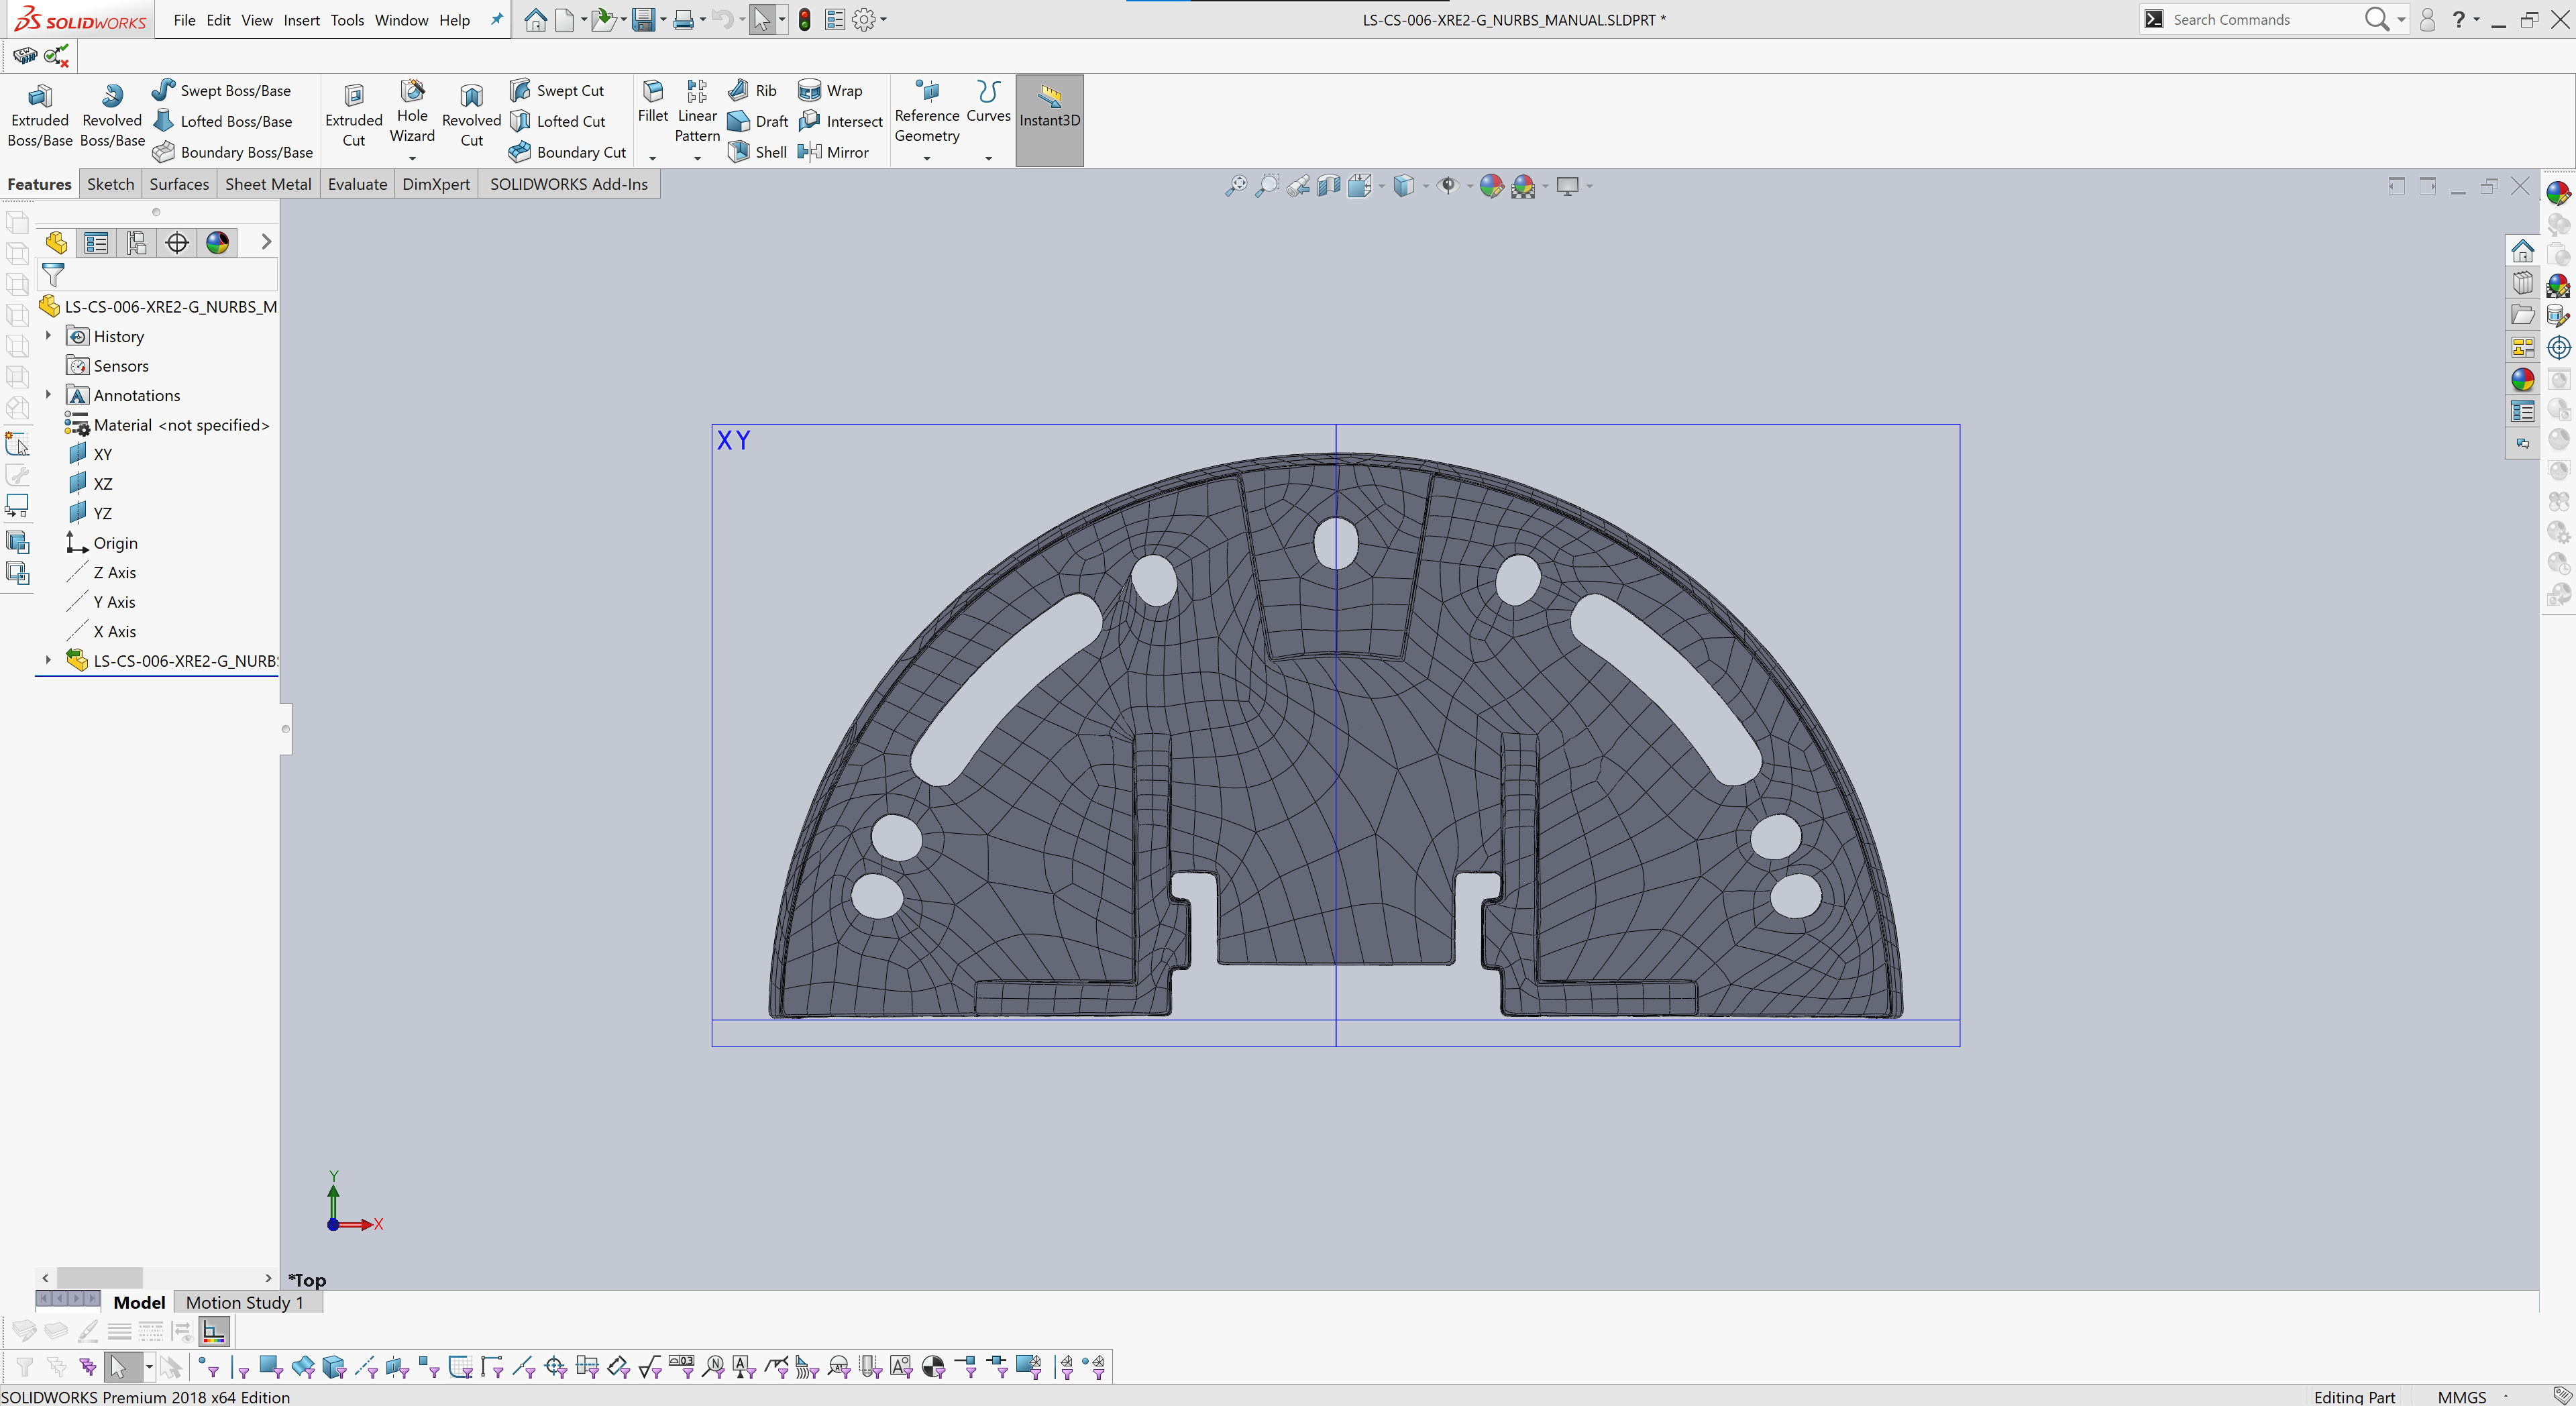The width and height of the screenshot is (2576, 1406).
Task: Click the Zoom to Fit icon
Action: click(1236, 186)
